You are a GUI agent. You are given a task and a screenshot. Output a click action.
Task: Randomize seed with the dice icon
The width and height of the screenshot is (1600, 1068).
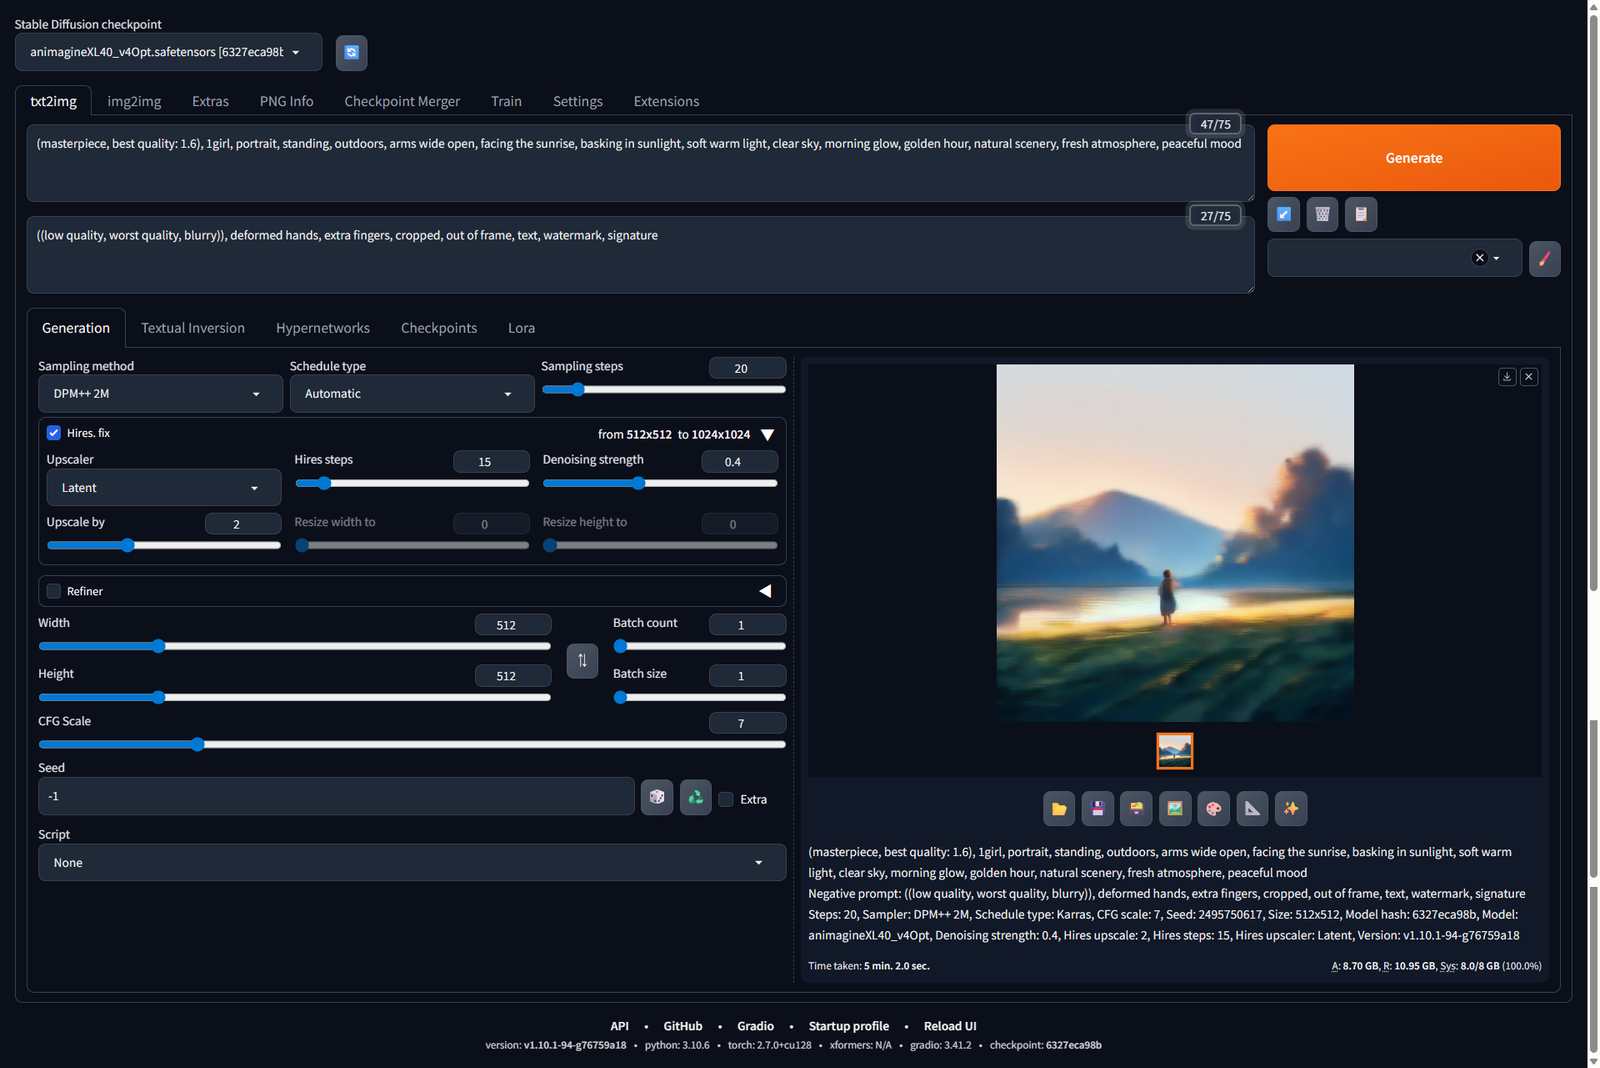657,797
